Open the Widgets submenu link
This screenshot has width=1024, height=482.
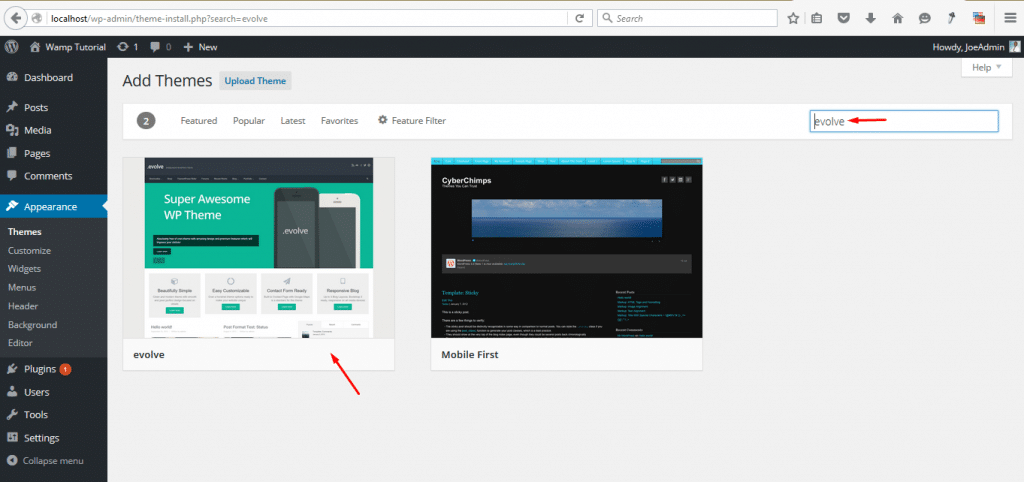tap(24, 268)
